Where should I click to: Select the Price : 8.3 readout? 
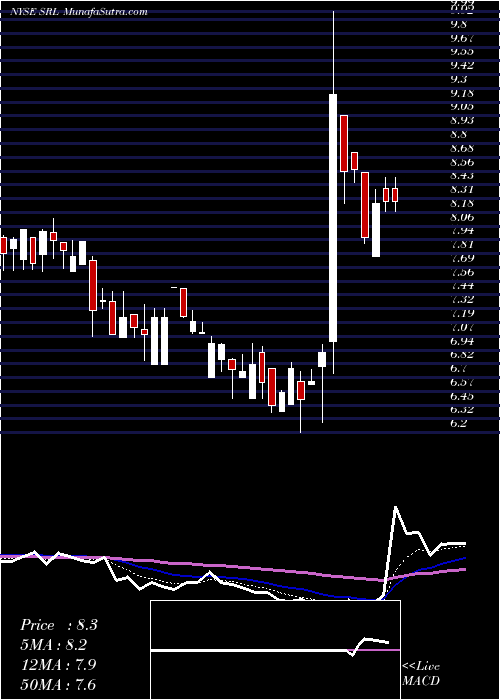pyautogui.click(x=58, y=625)
